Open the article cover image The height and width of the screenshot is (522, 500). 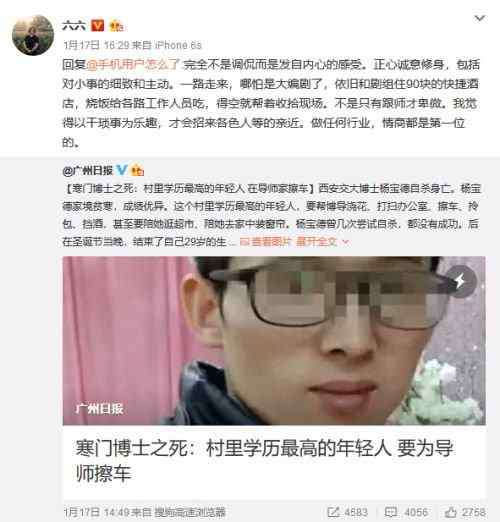tap(274, 340)
